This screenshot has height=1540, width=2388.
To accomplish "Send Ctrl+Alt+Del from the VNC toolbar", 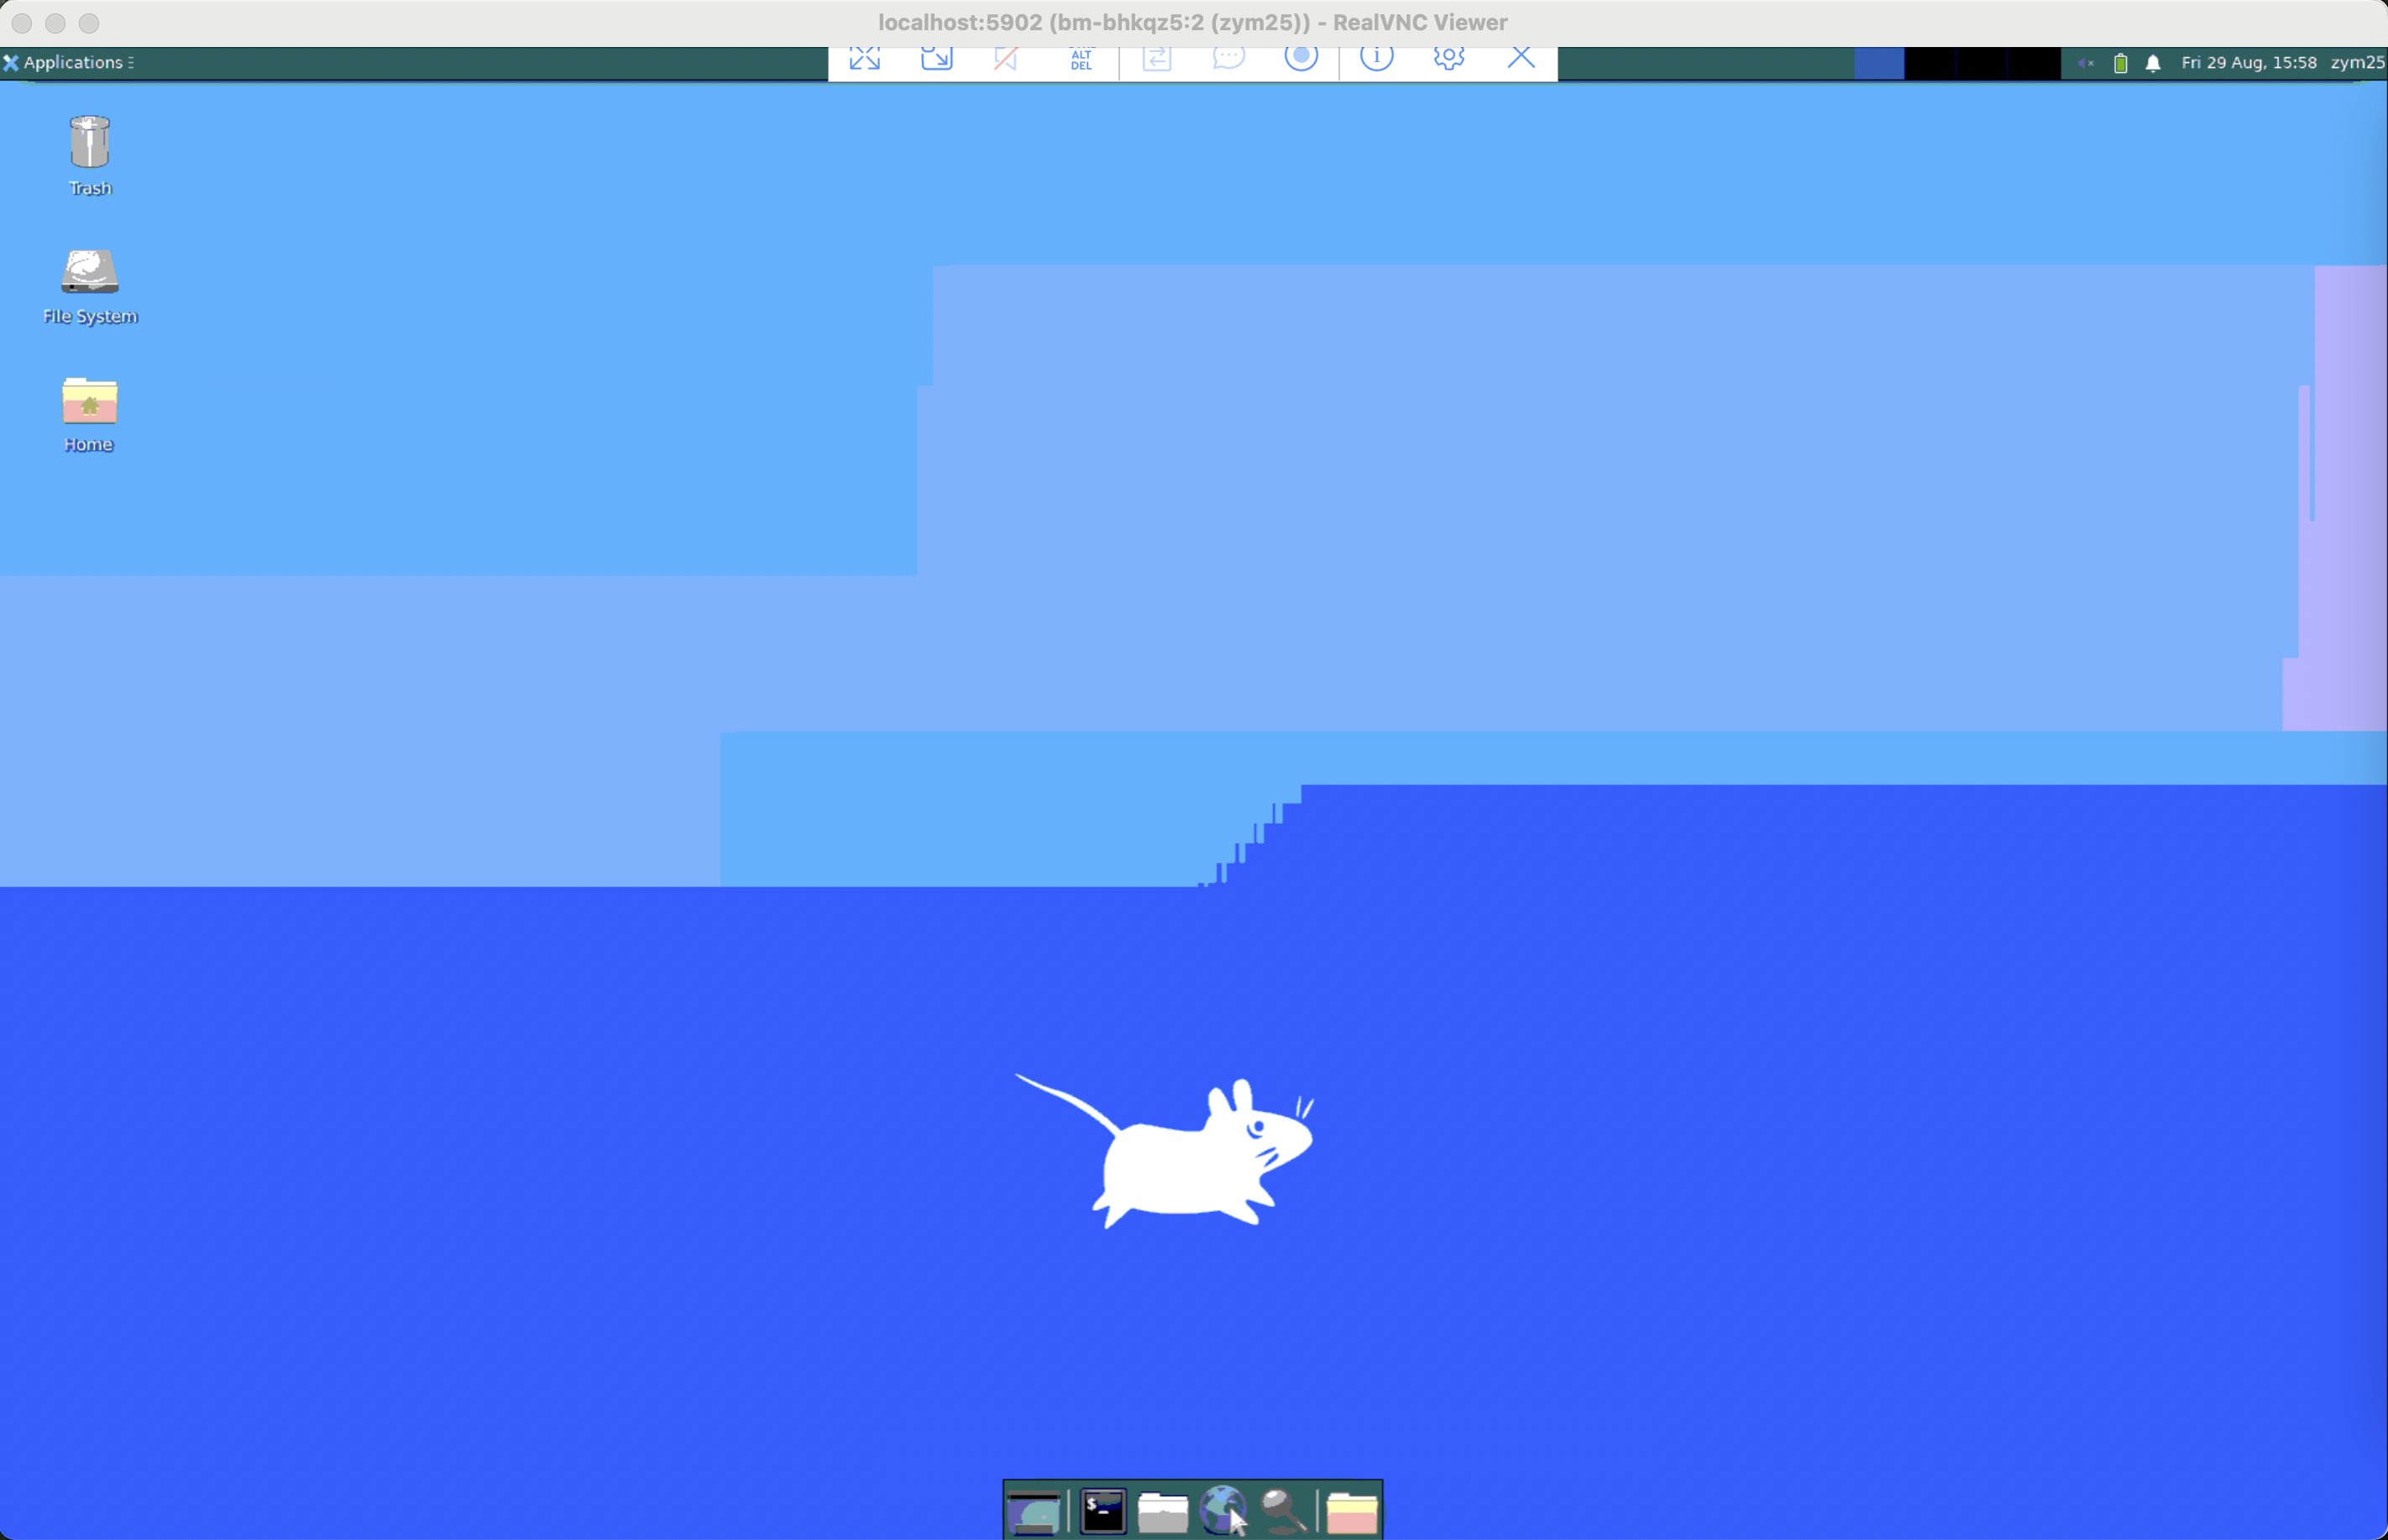I will (1080, 60).
